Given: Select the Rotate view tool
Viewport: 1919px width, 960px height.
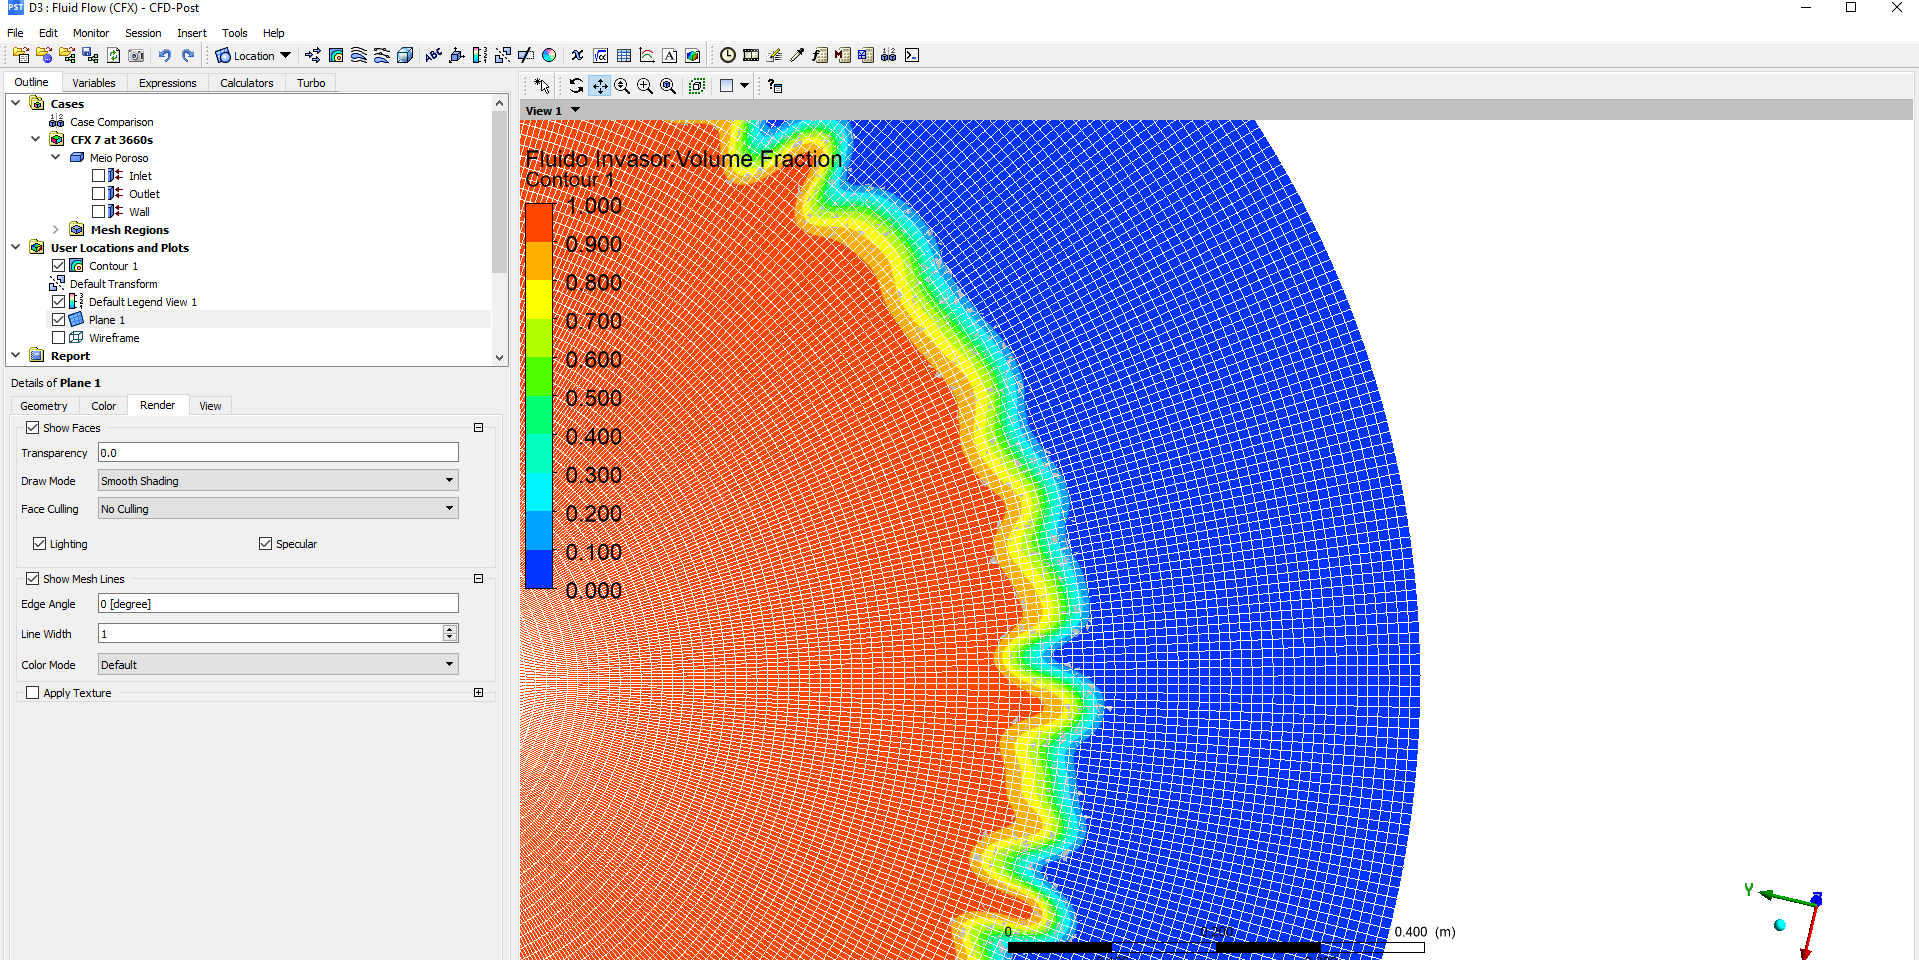Looking at the screenshot, I should (x=576, y=86).
